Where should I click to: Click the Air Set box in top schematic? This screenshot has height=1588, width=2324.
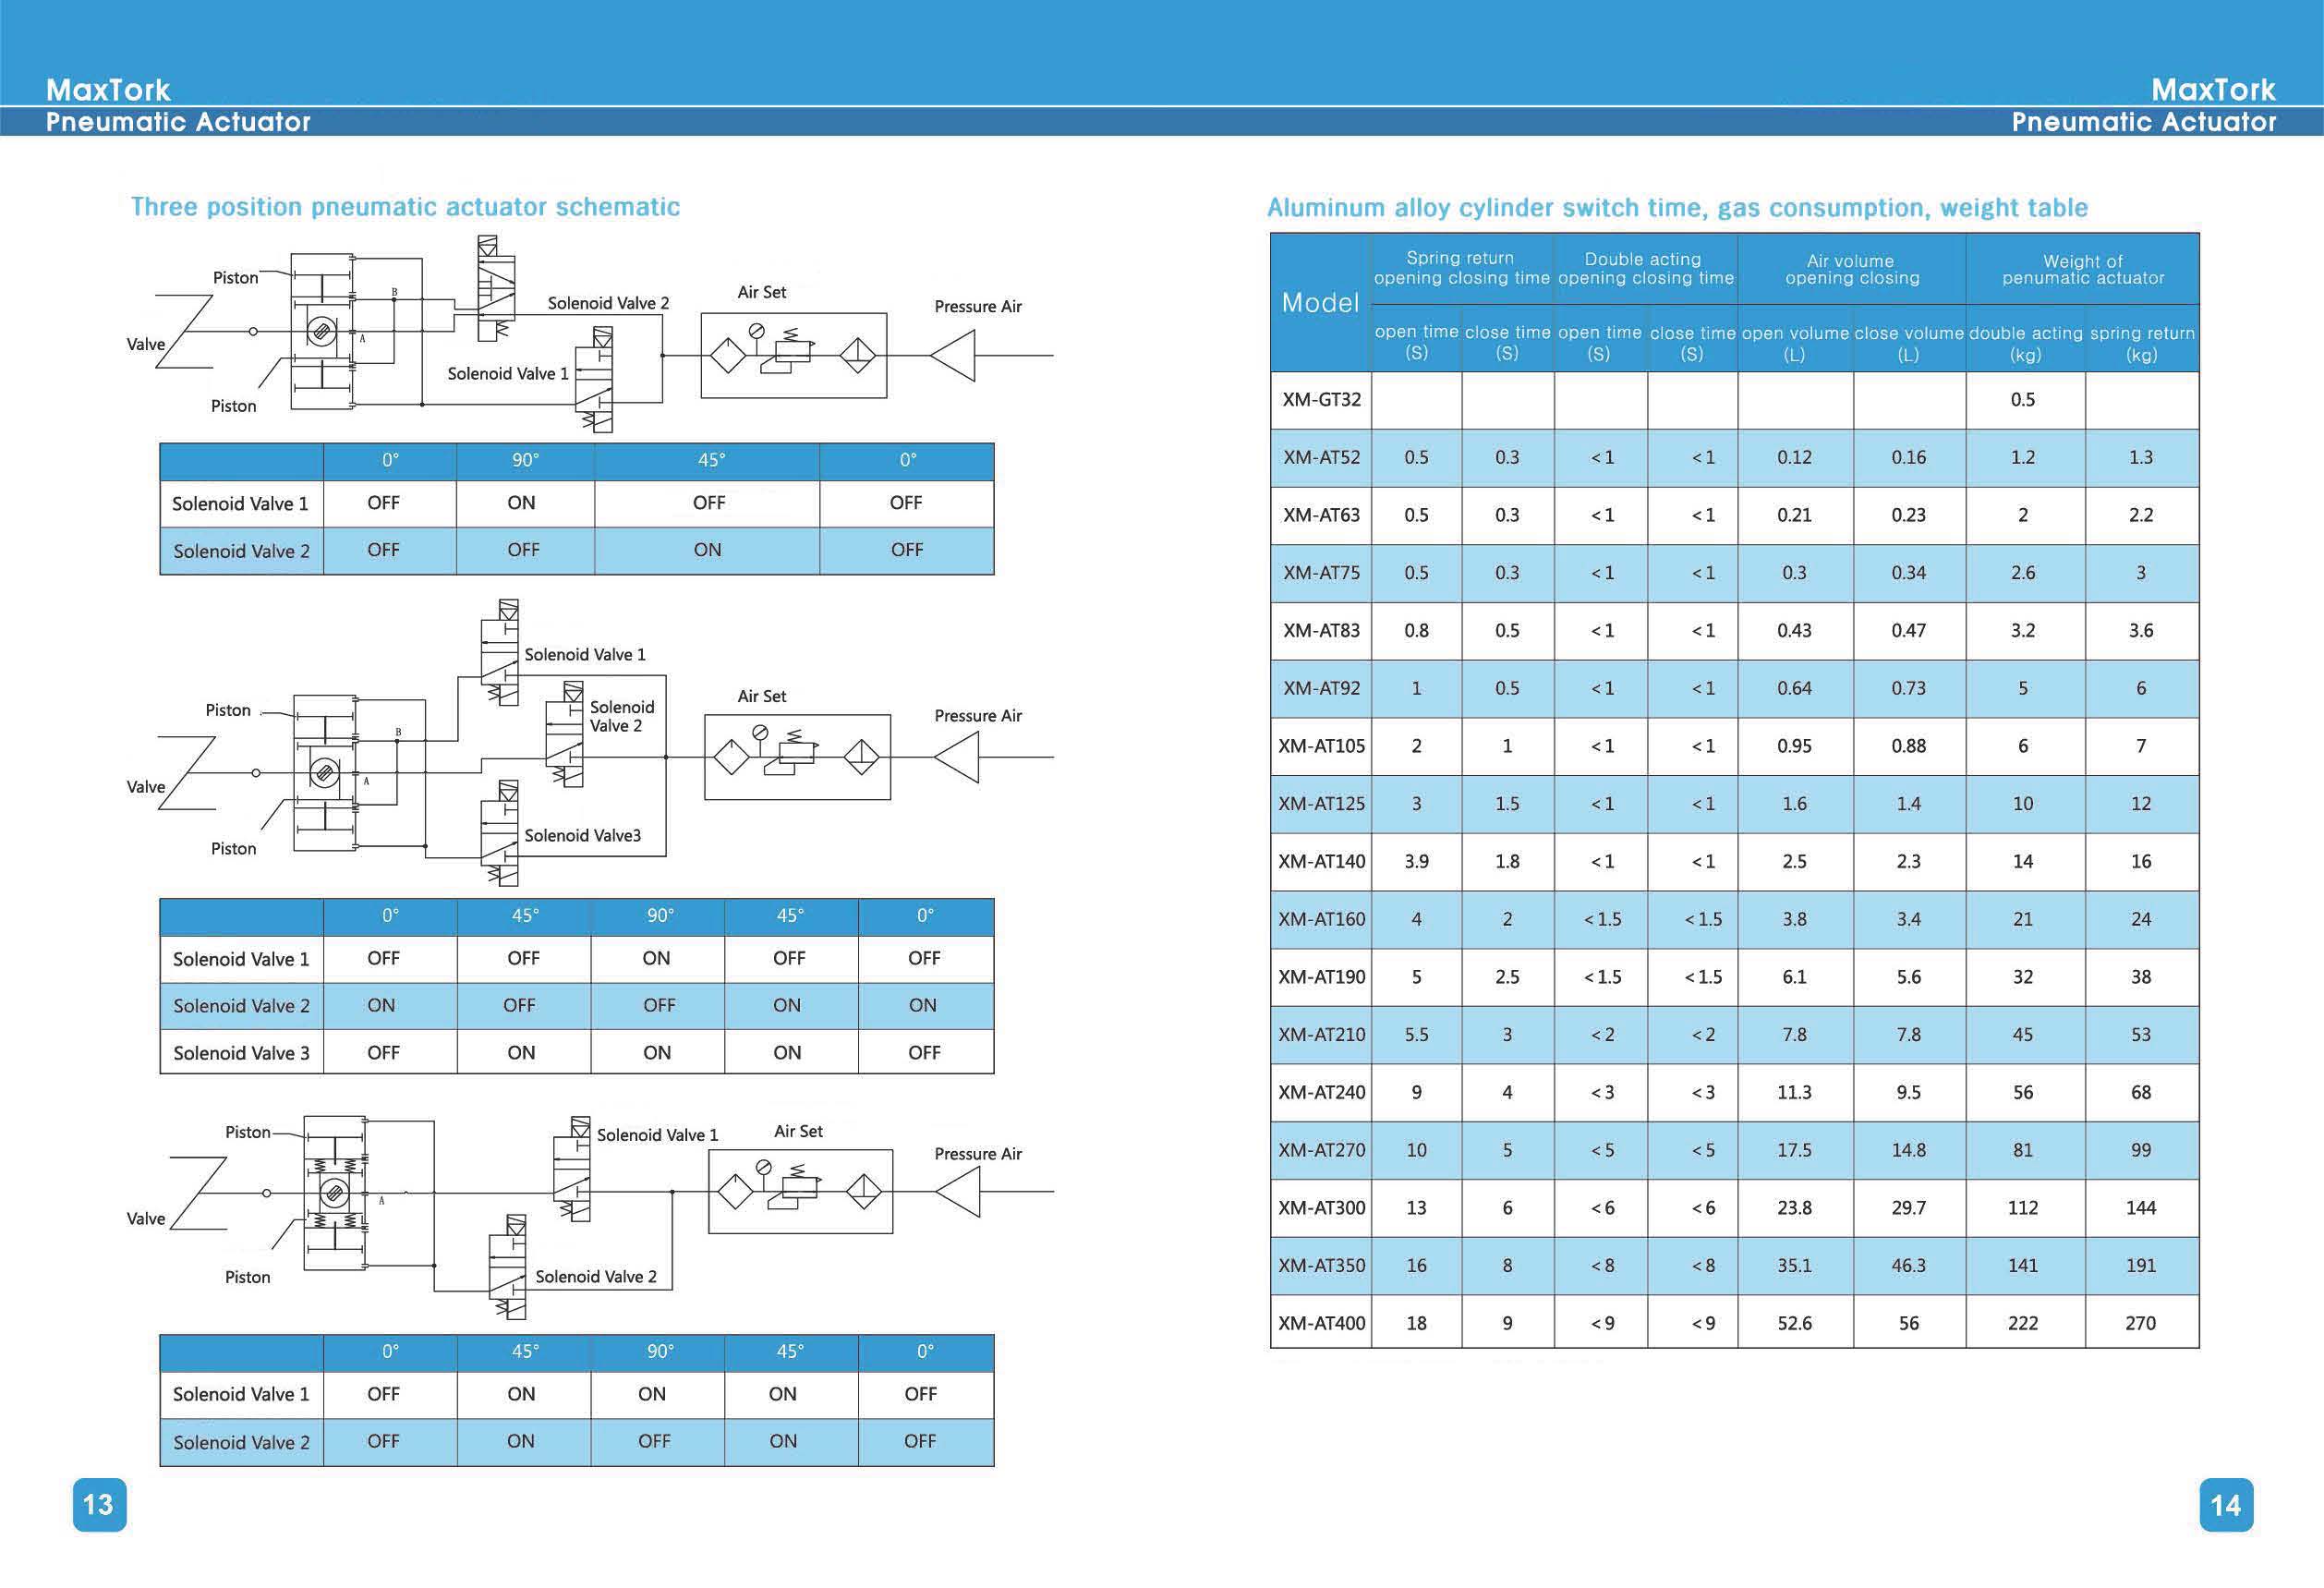click(x=793, y=355)
